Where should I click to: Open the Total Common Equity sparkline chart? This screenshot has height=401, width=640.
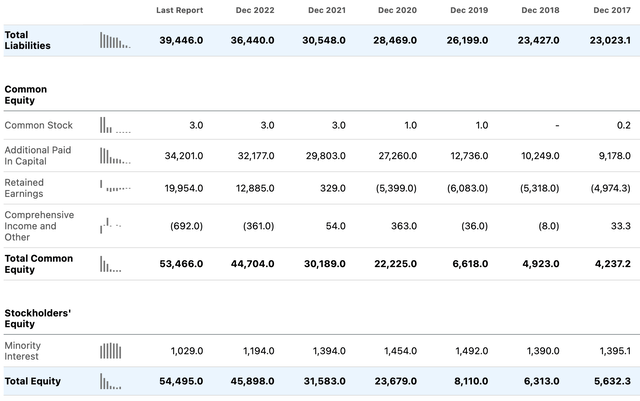[111, 264]
